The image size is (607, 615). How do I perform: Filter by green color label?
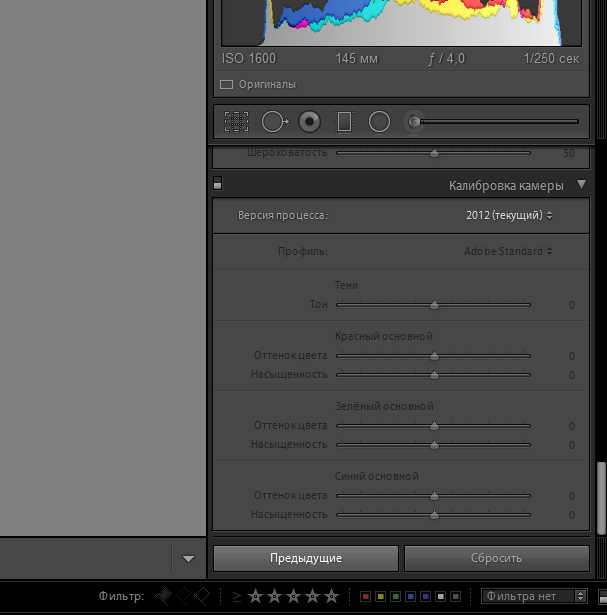[396, 597]
